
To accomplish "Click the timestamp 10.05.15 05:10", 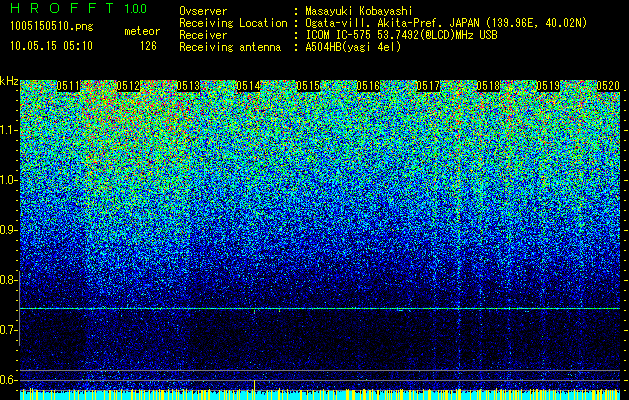I will tap(51, 46).
